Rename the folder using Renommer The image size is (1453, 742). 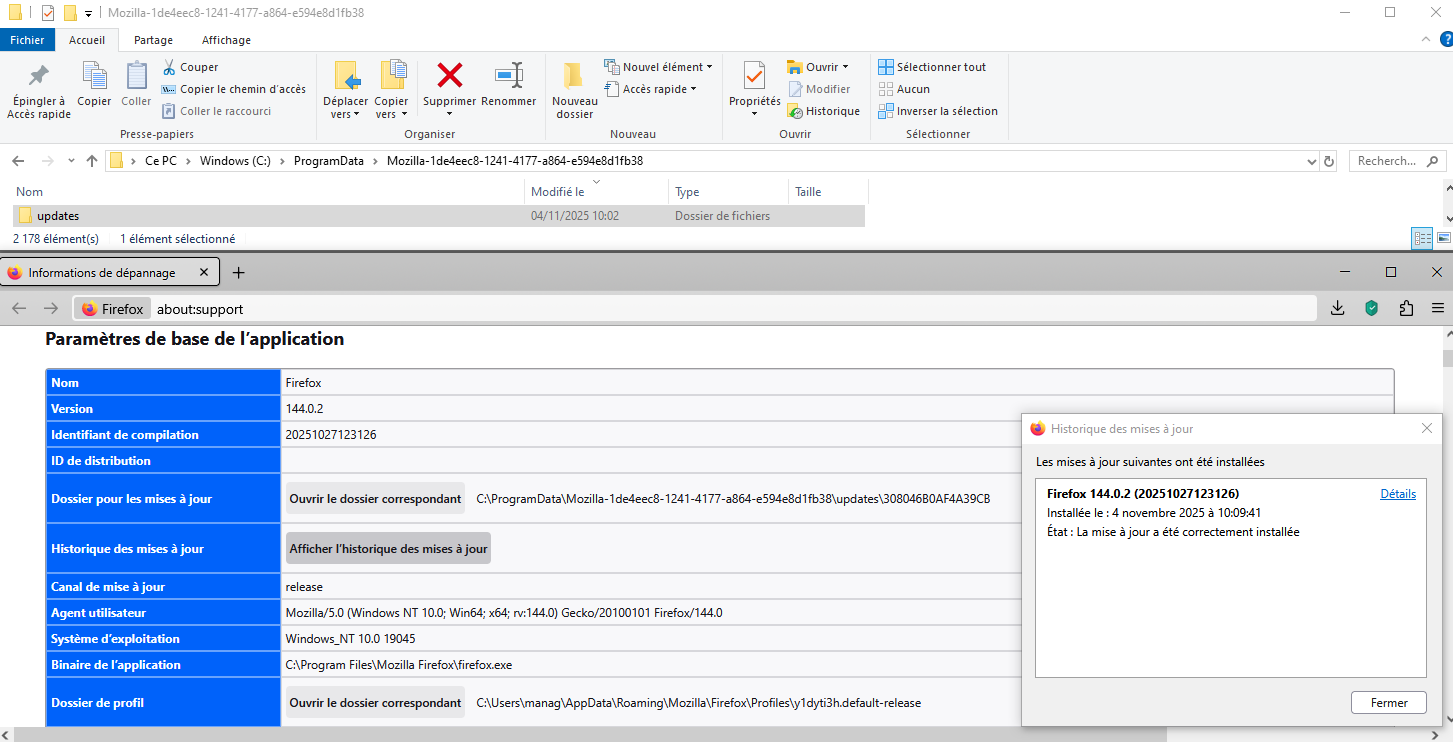pyautogui.click(x=509, y=84)
